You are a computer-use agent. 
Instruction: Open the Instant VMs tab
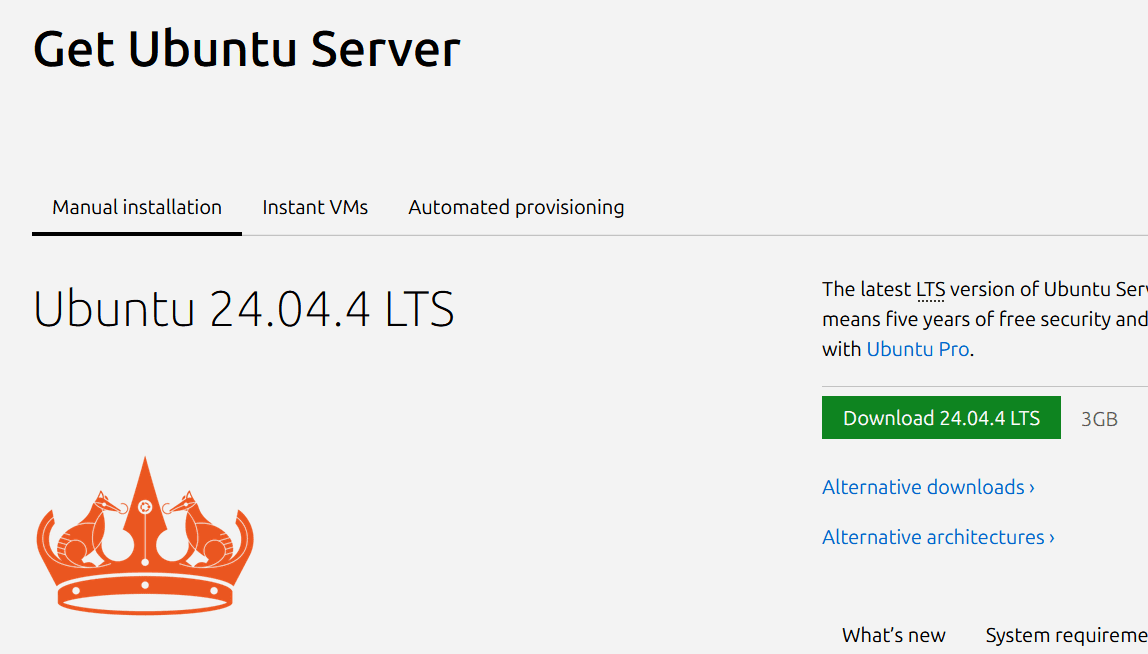(x=315, y=208)
